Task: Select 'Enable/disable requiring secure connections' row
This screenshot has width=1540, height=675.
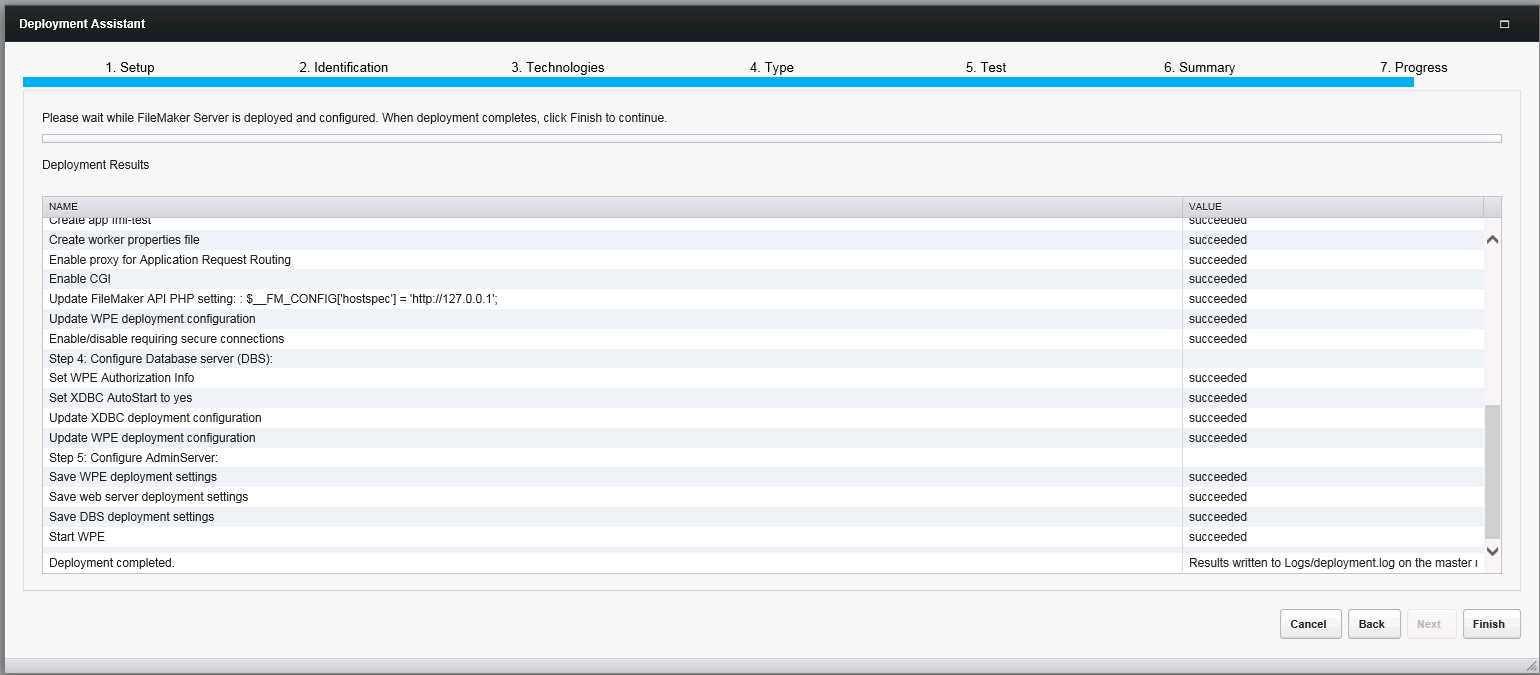Action: (764, 339)
